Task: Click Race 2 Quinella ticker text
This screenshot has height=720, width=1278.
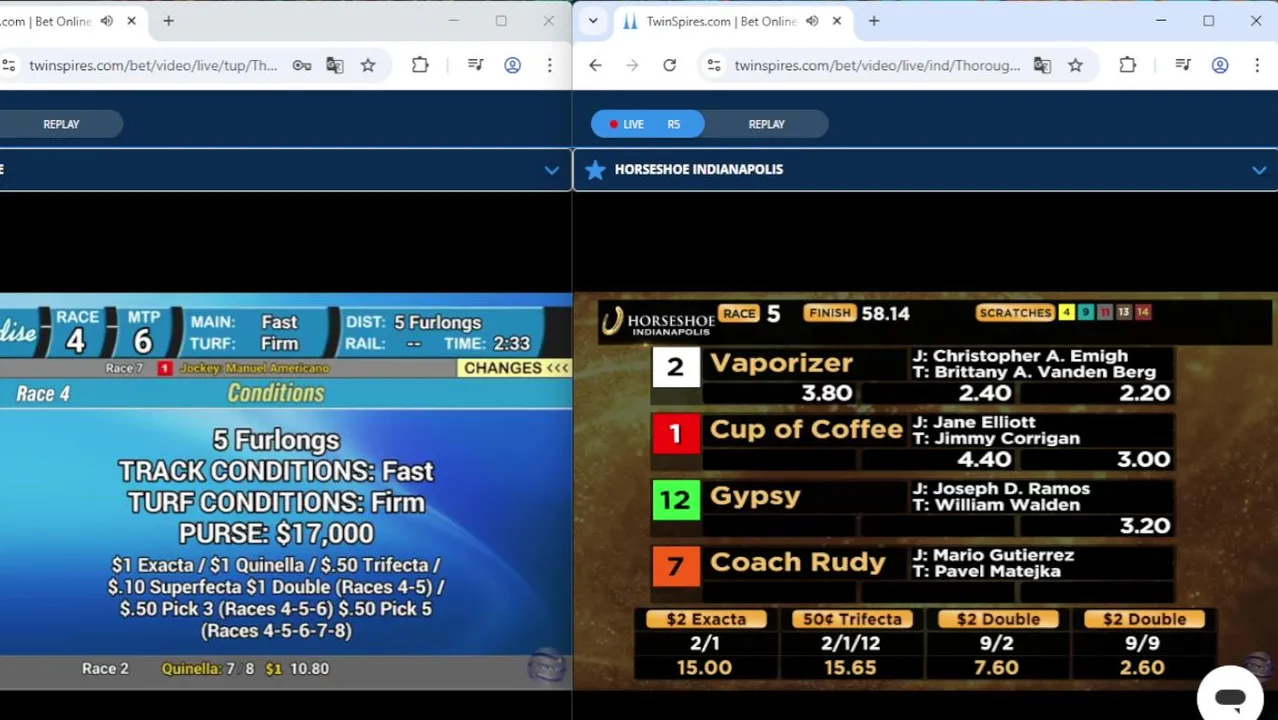Action: pos(205,668)
